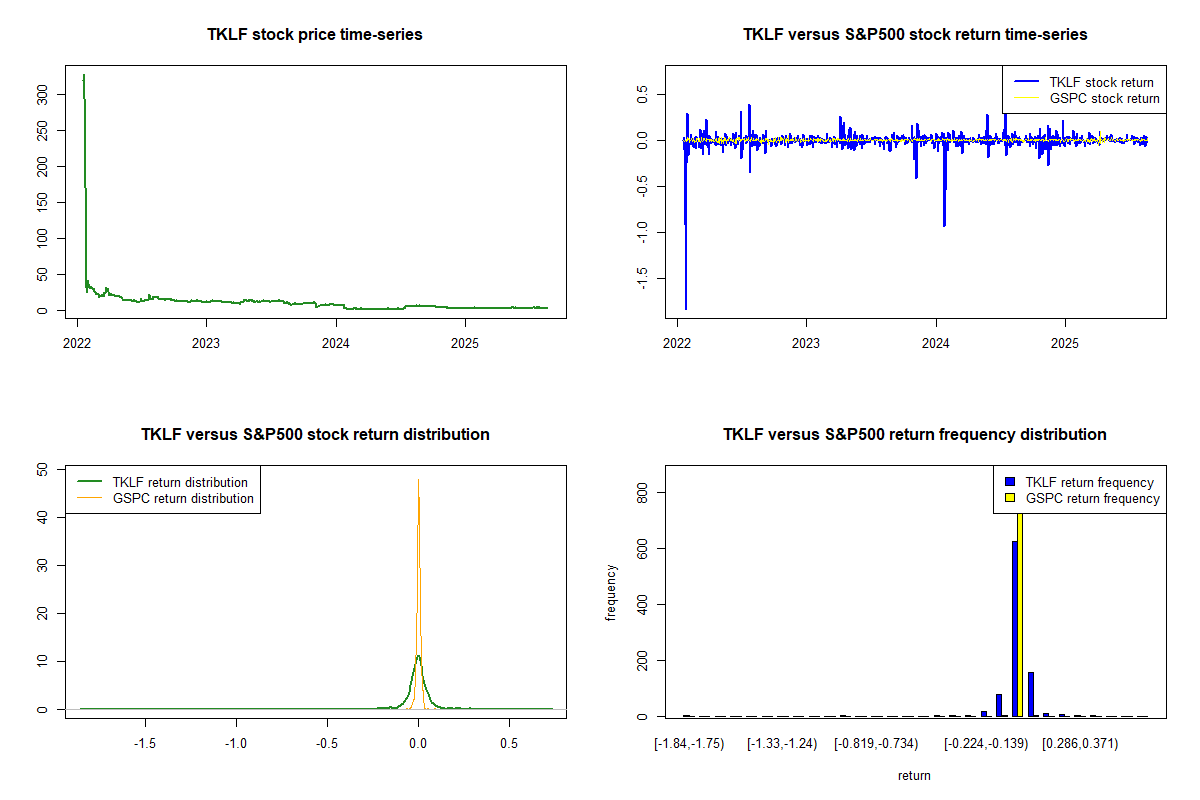The height and width of the screenshot is (800, 1200).
Task: Click the 'TKLF stock price time-series' title
Action: (315, 35)
